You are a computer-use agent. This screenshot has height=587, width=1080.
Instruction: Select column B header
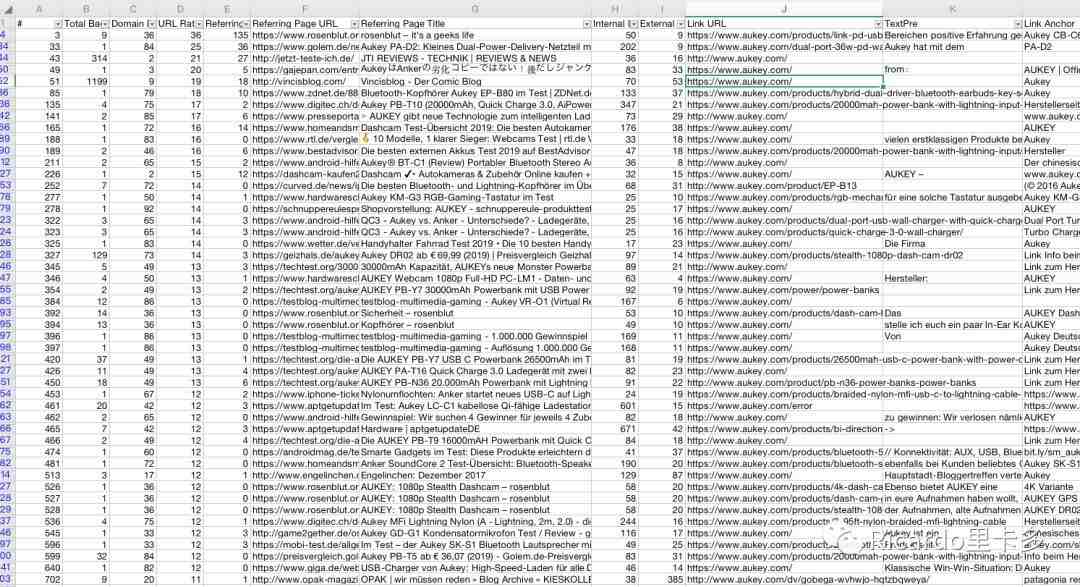click(87, 9)
